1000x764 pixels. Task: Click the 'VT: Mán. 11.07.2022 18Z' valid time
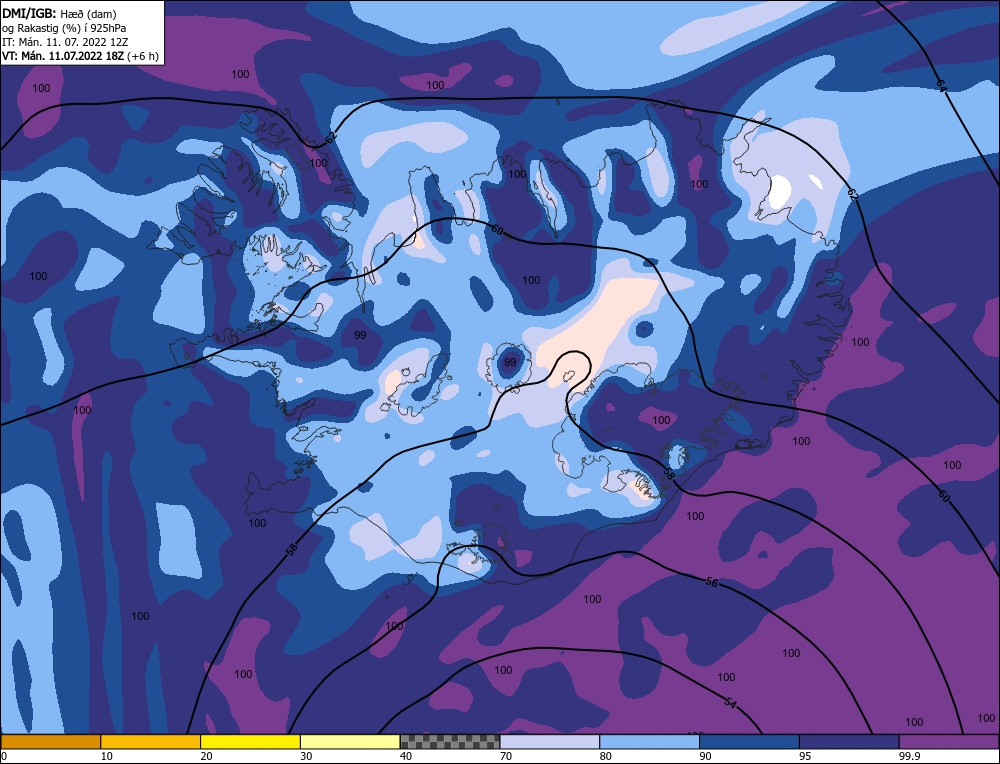(x=64, y=56)
